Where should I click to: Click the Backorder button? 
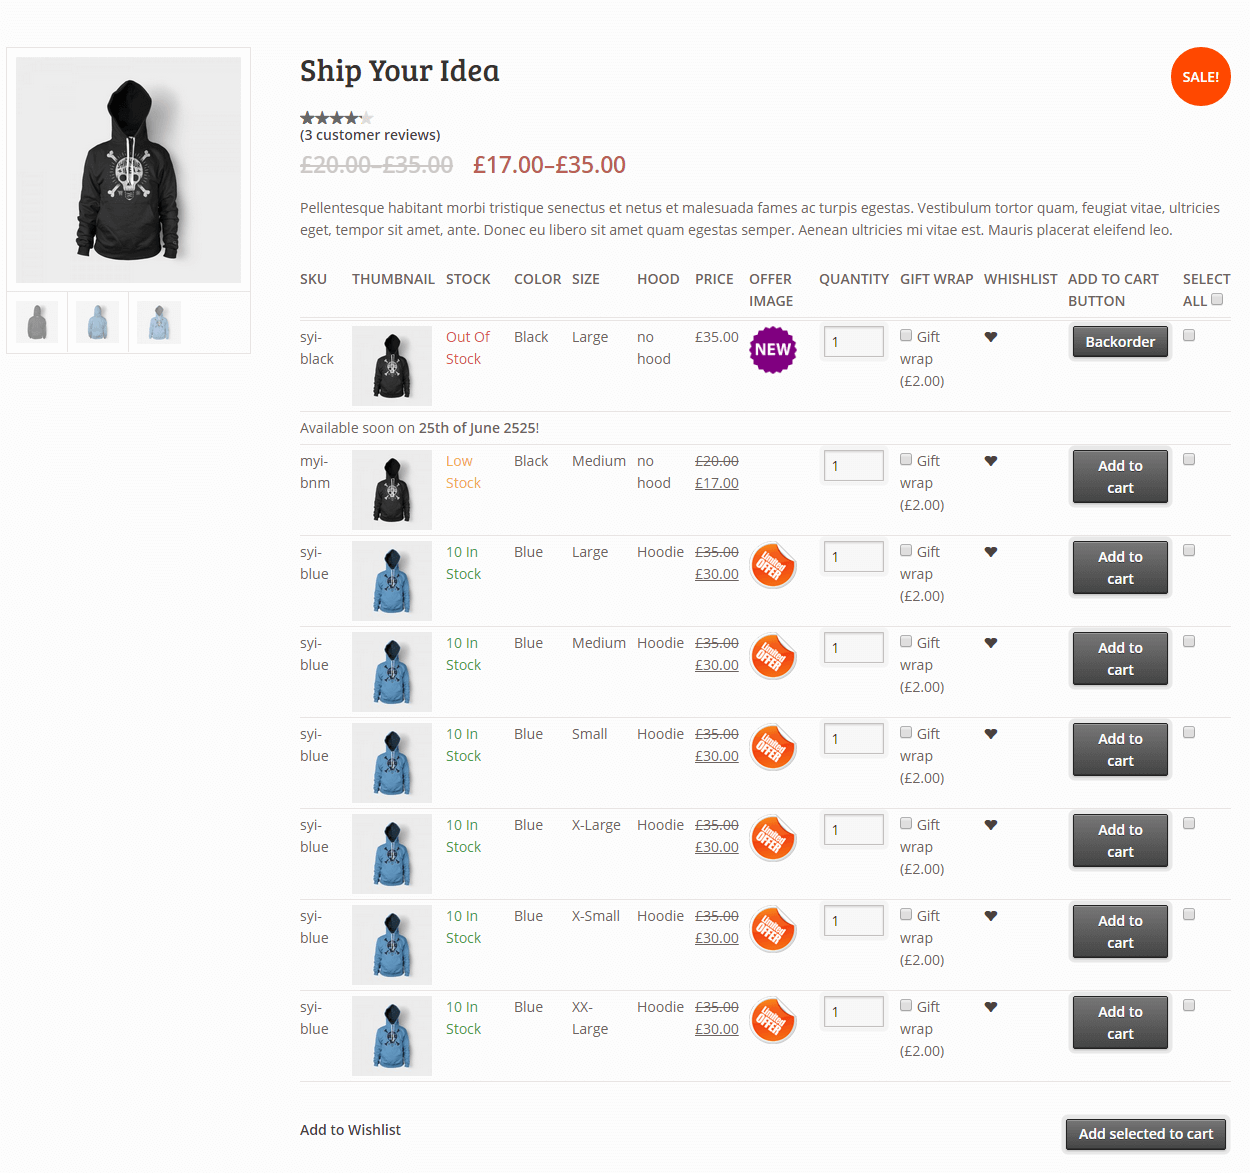[x=1120, y=342]
